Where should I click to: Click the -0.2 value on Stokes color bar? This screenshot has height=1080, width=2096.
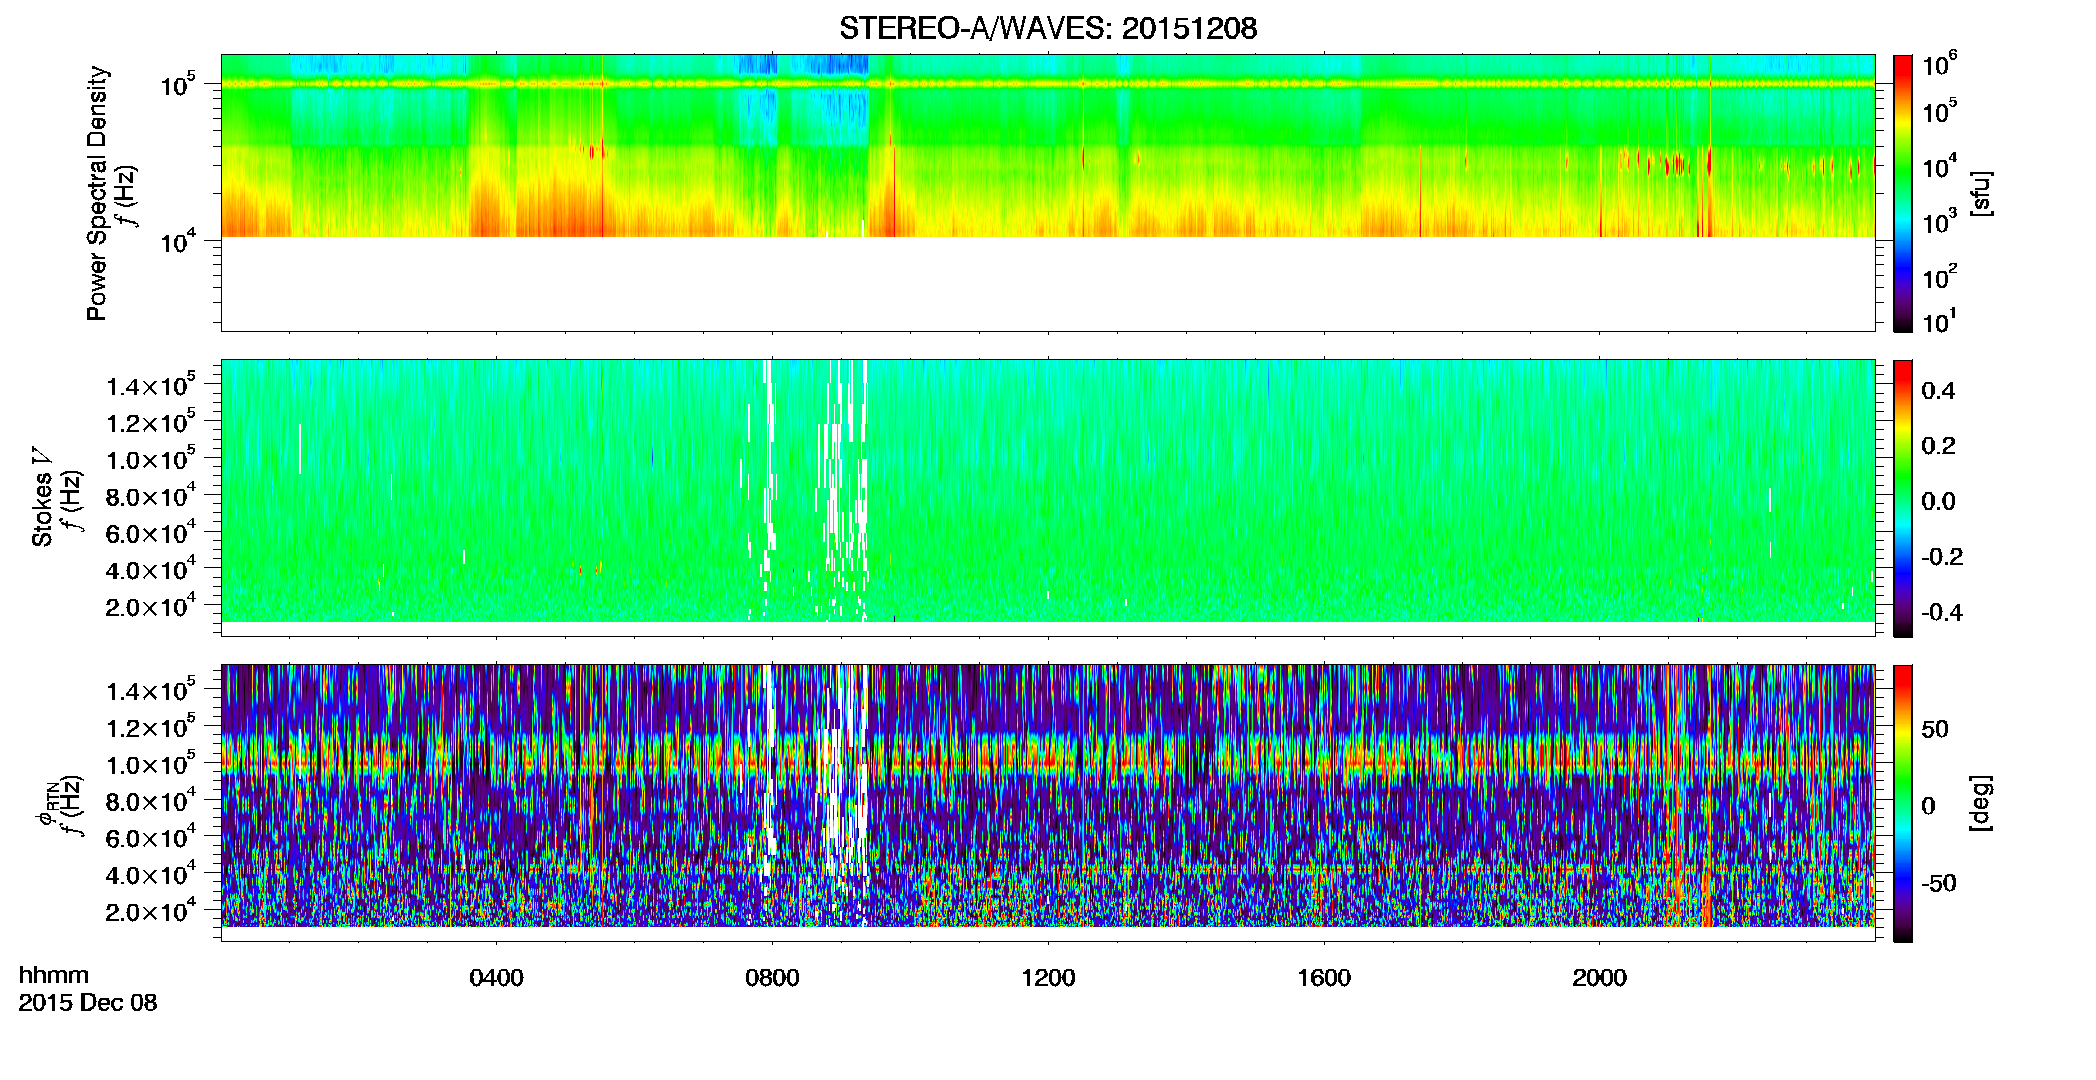[x=1942, y=557]
